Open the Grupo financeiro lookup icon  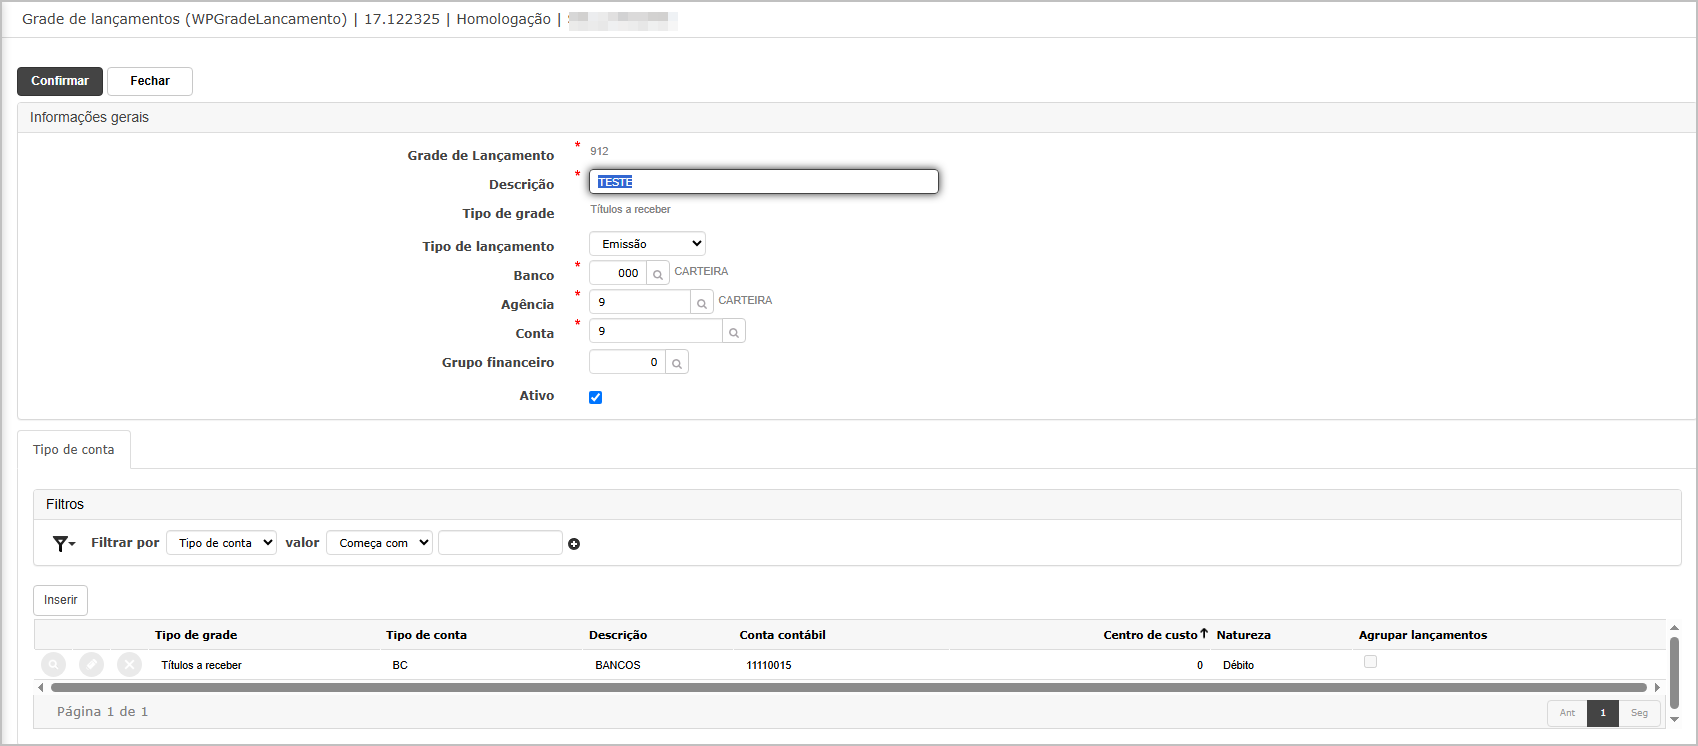(x=677, y=363)
